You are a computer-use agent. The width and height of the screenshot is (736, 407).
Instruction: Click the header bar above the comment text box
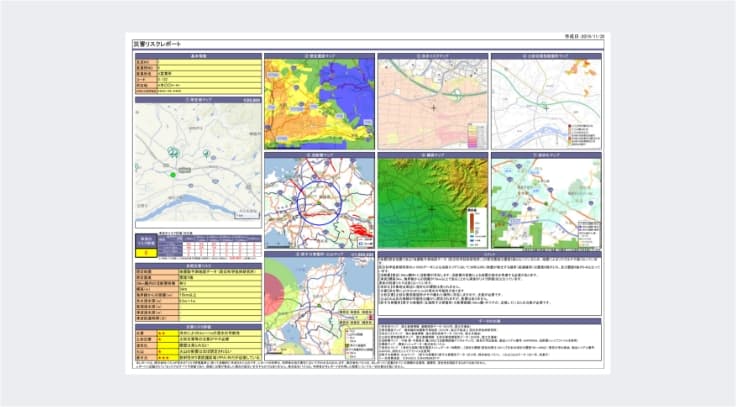pyautogui.click(x=489, y=258)
